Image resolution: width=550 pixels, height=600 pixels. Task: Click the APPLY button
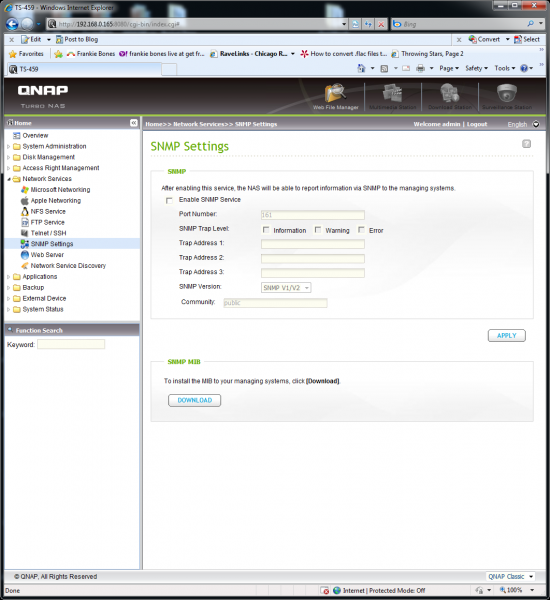click(x=506, y=336)
